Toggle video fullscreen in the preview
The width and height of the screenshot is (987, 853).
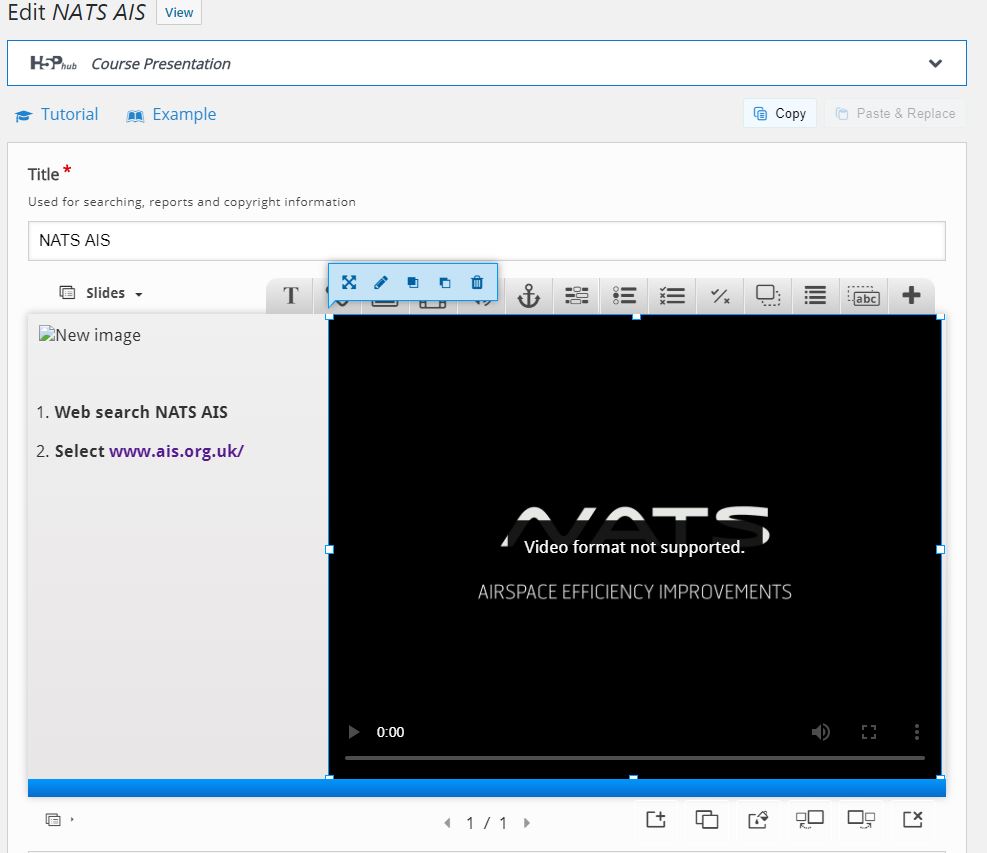(869, 732)
